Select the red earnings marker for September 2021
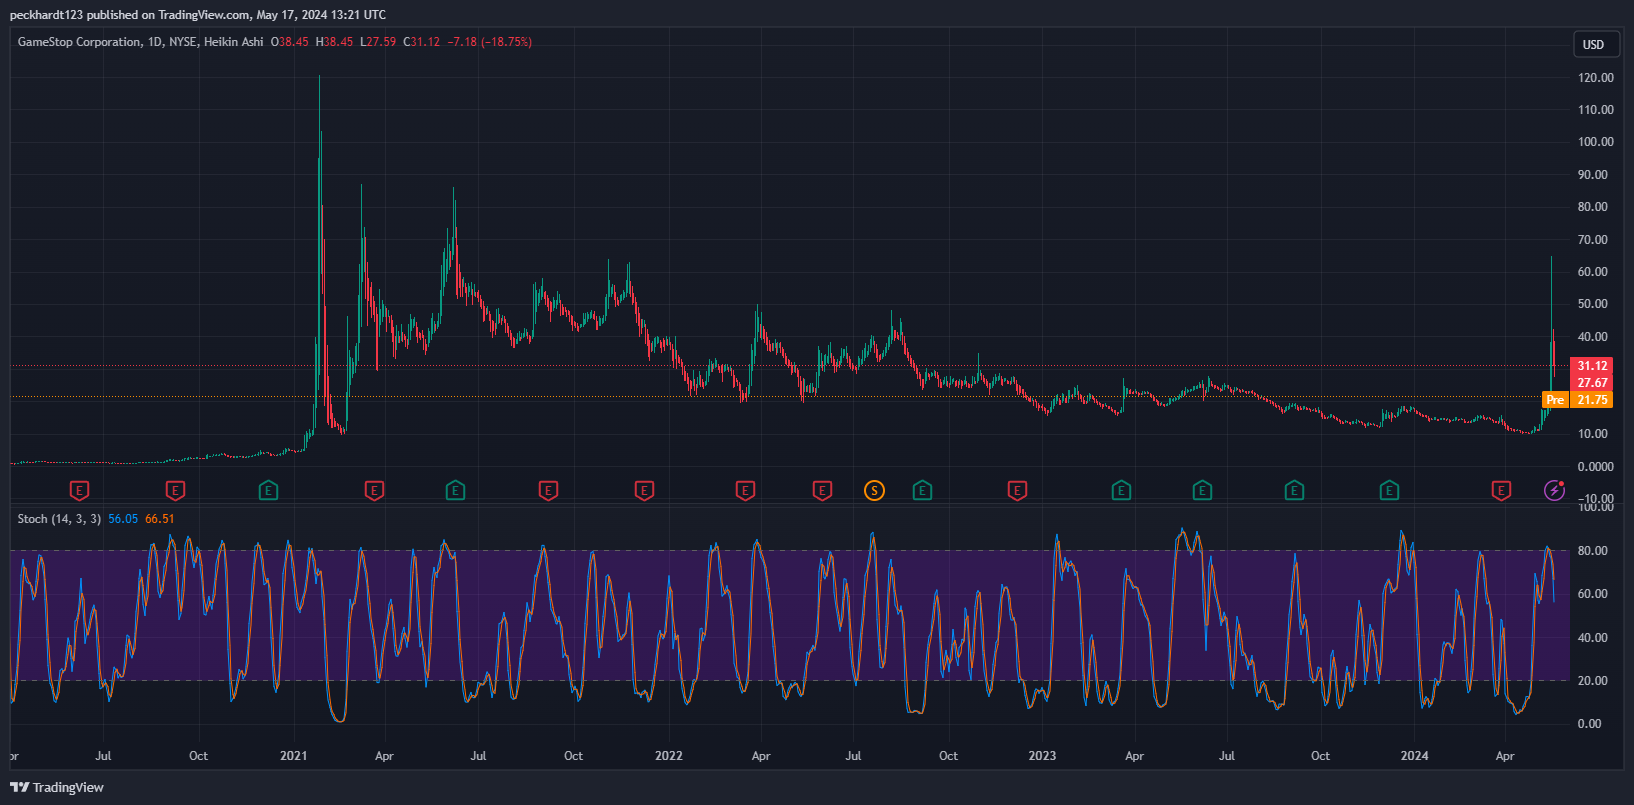Image resolution: width=1634 pixels, height=805 pixels. click(x=548, y=490)
